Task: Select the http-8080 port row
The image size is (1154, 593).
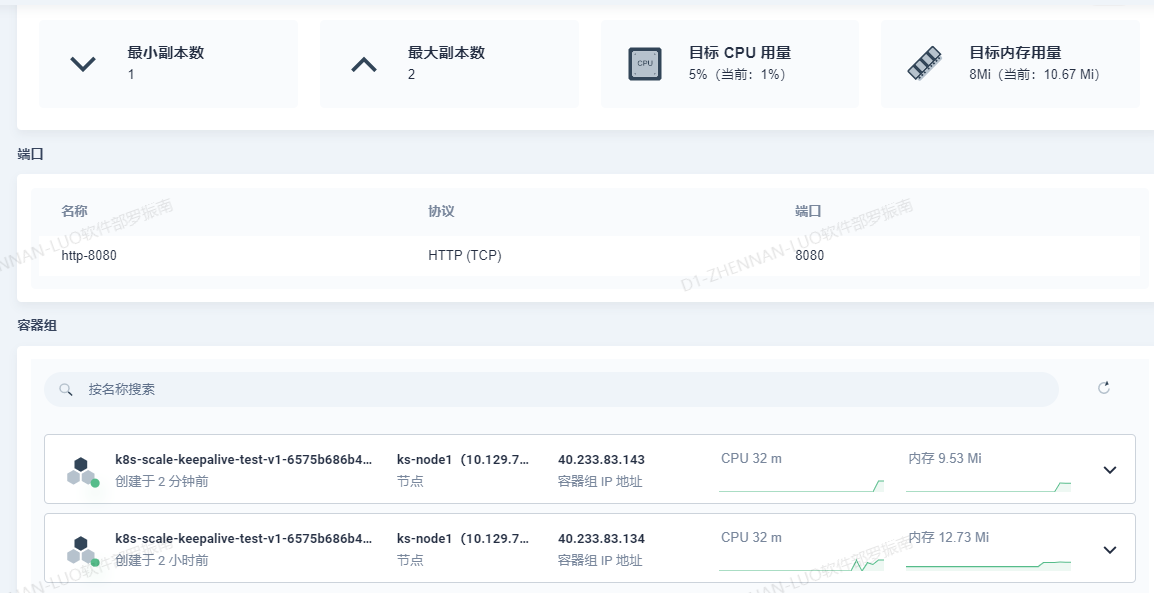Action: point(588,256)
